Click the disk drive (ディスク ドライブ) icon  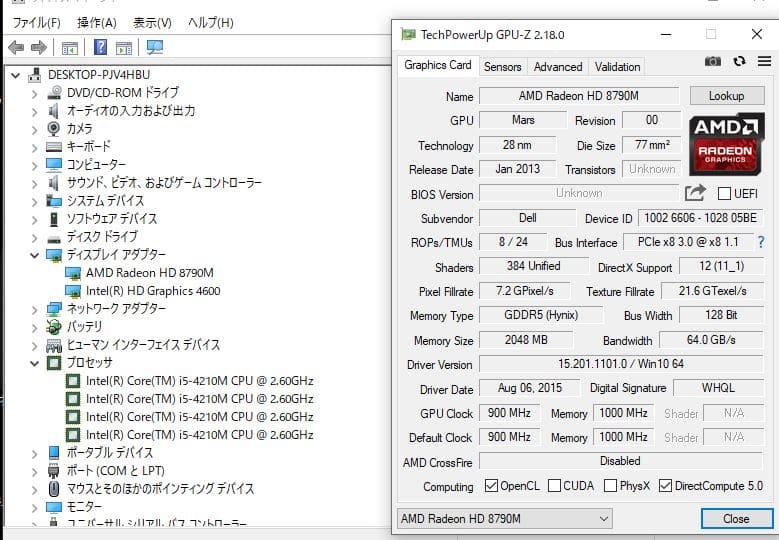(x=54, y=237)
